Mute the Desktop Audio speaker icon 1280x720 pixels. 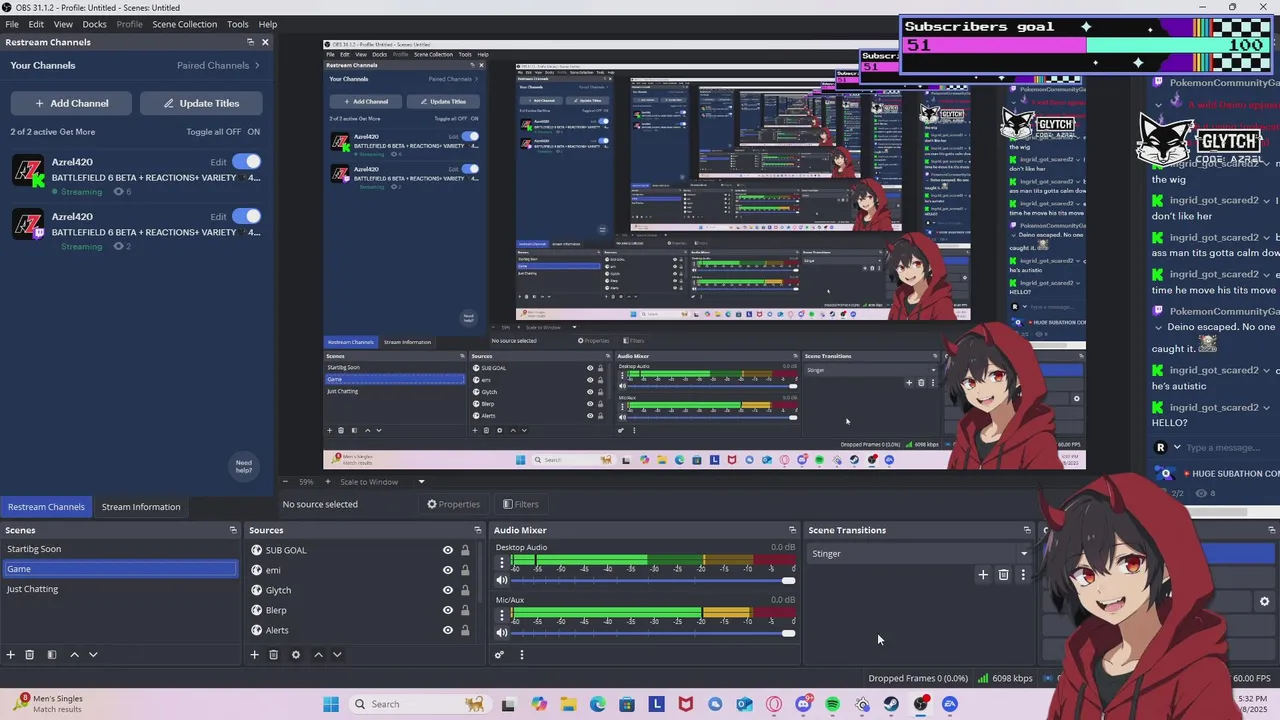(x=502, y=580)
